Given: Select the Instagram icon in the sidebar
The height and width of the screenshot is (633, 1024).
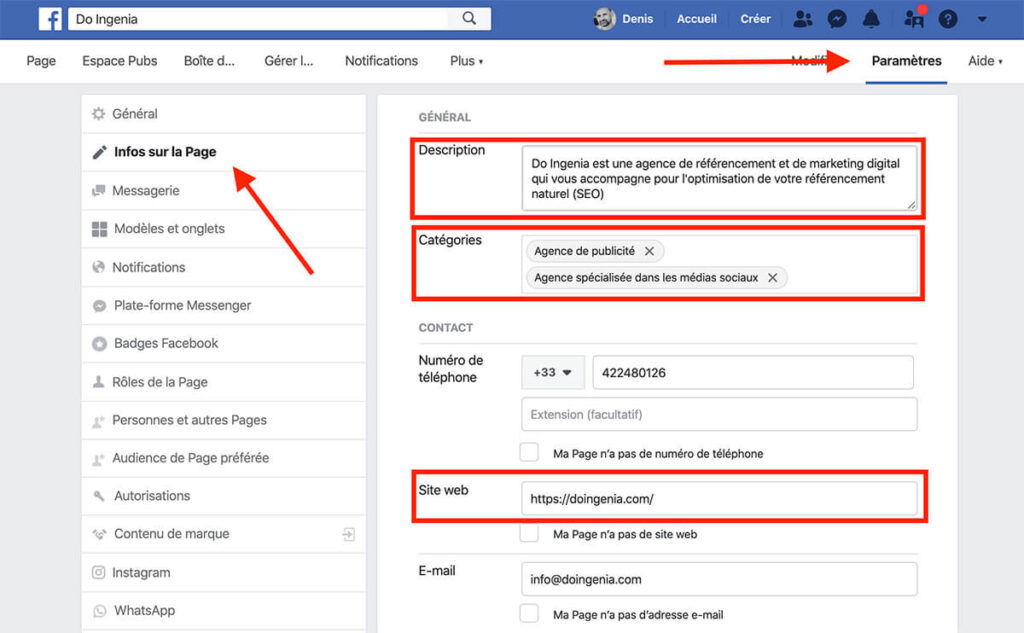Looking at the screenshot, I should tap(98, 572).
